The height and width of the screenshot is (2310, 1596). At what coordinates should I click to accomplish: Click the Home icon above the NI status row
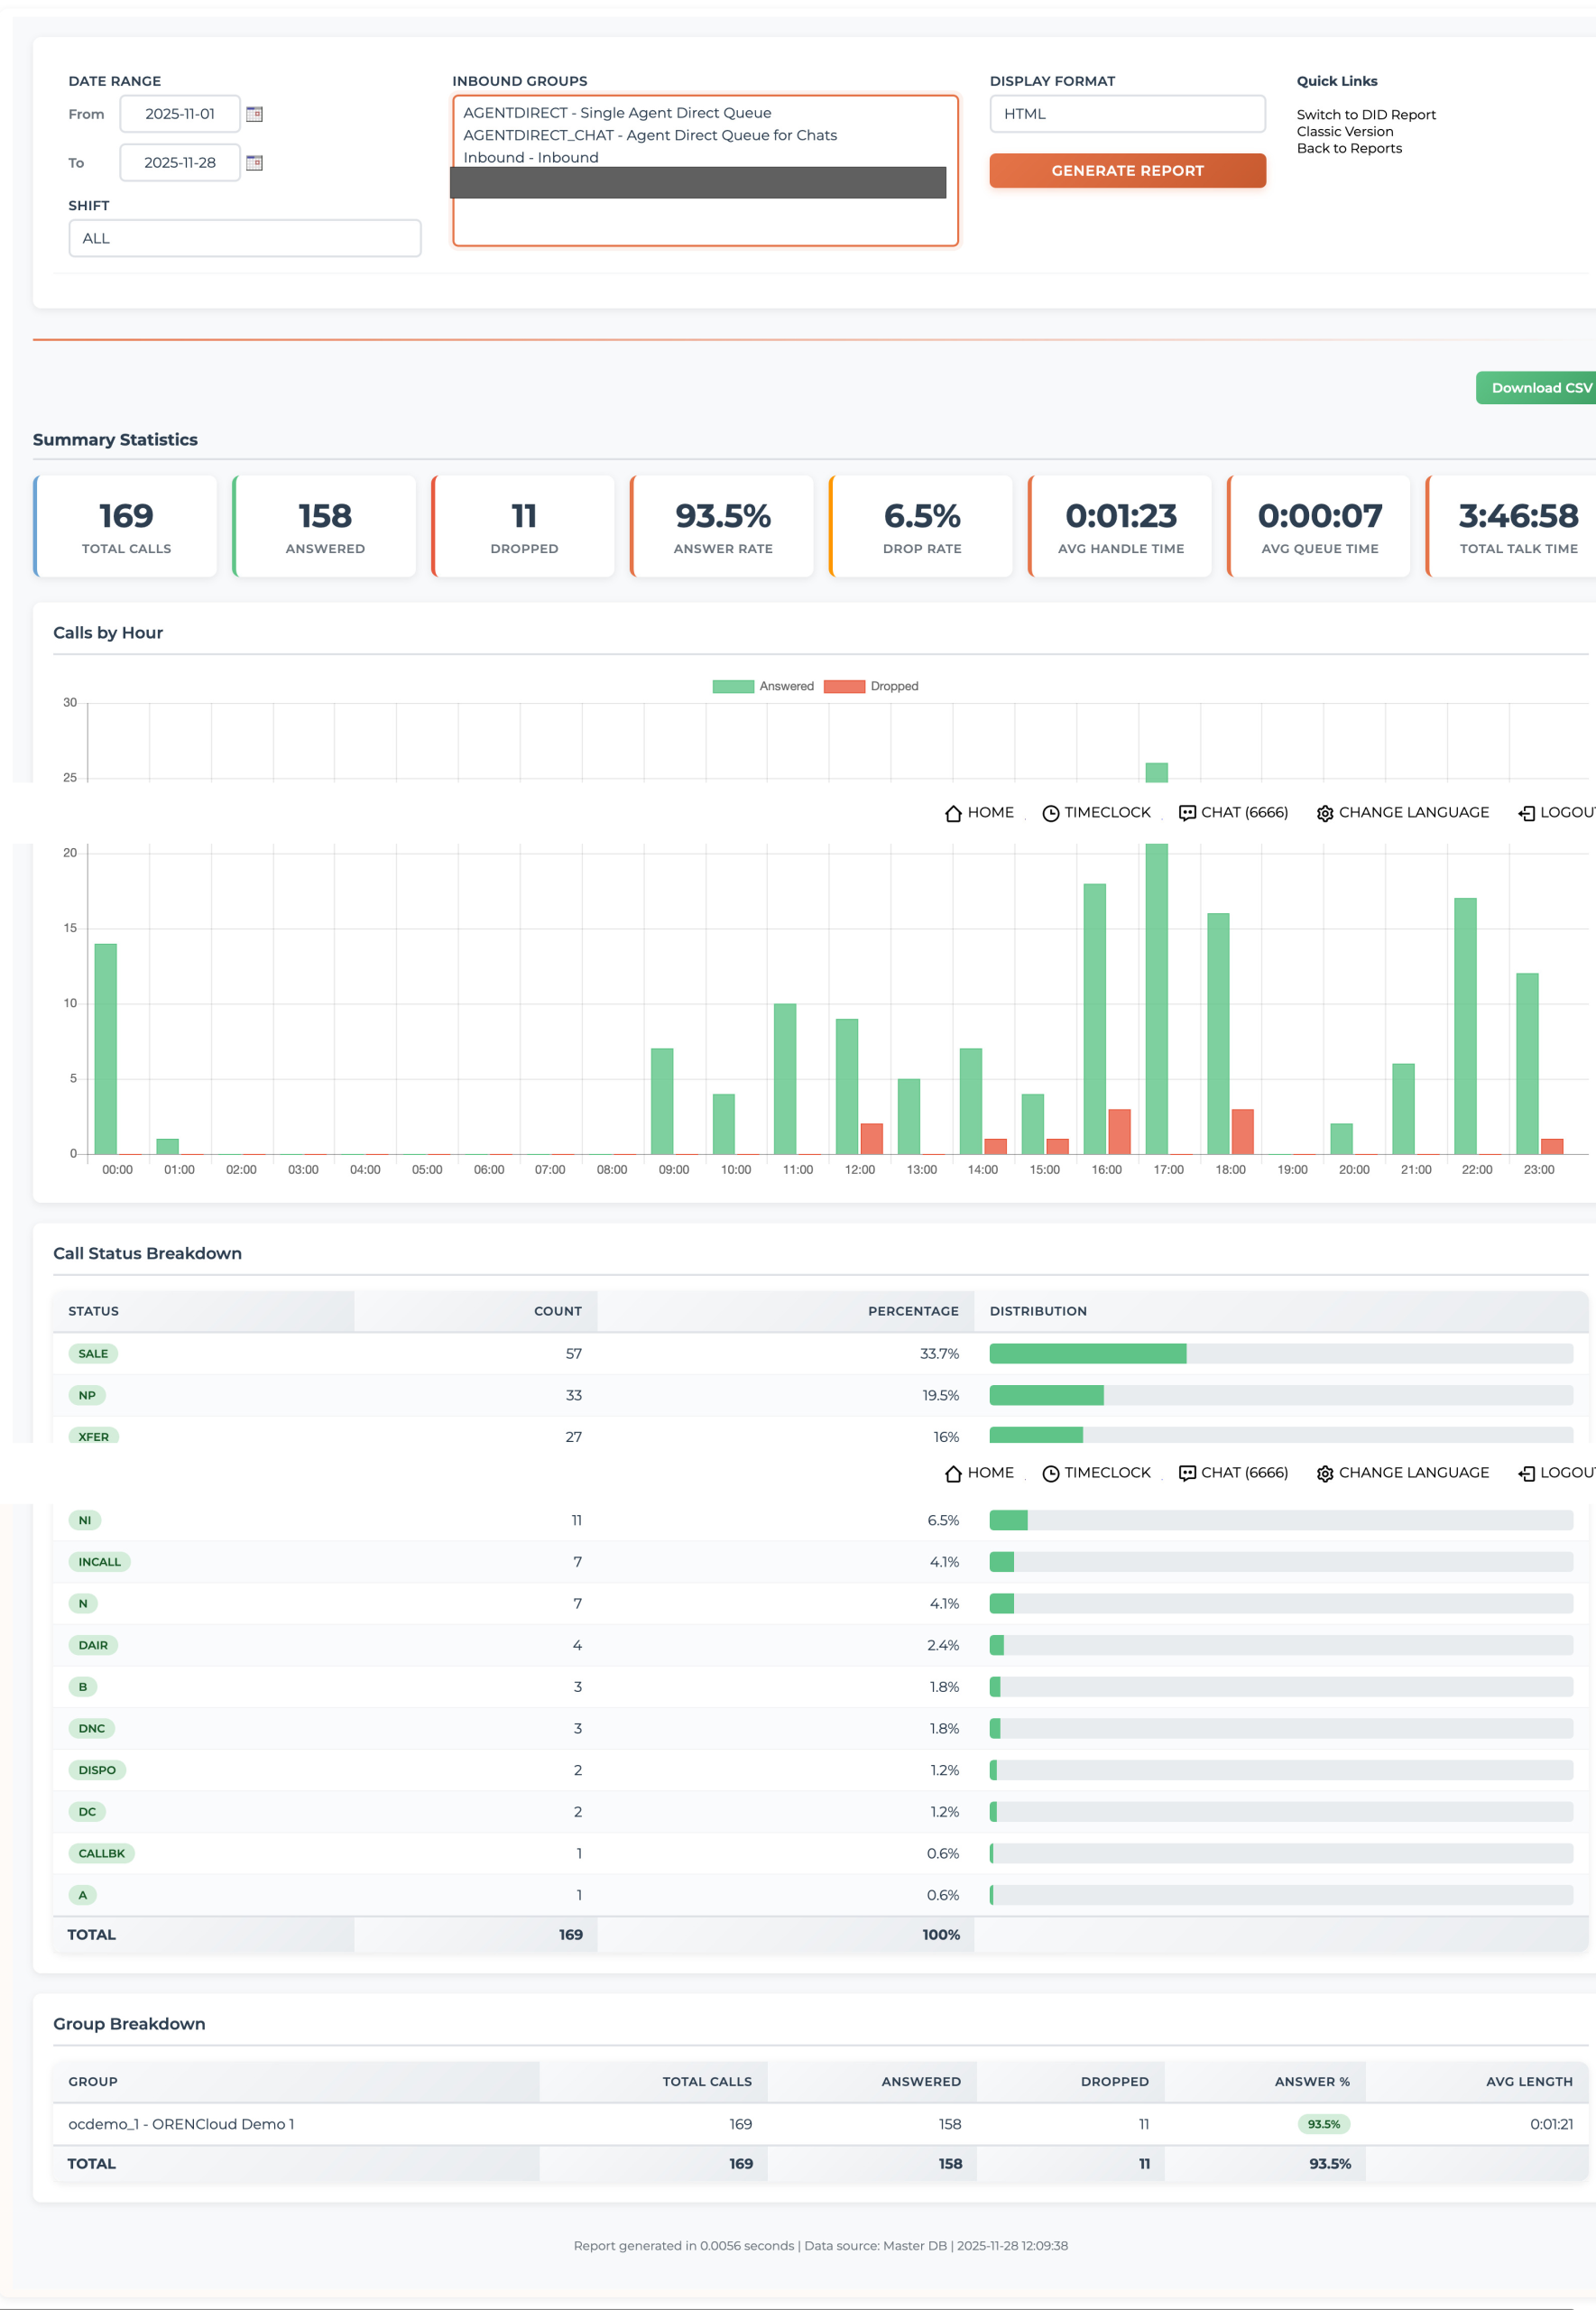pyautogui.click(x=953, y=1473)
